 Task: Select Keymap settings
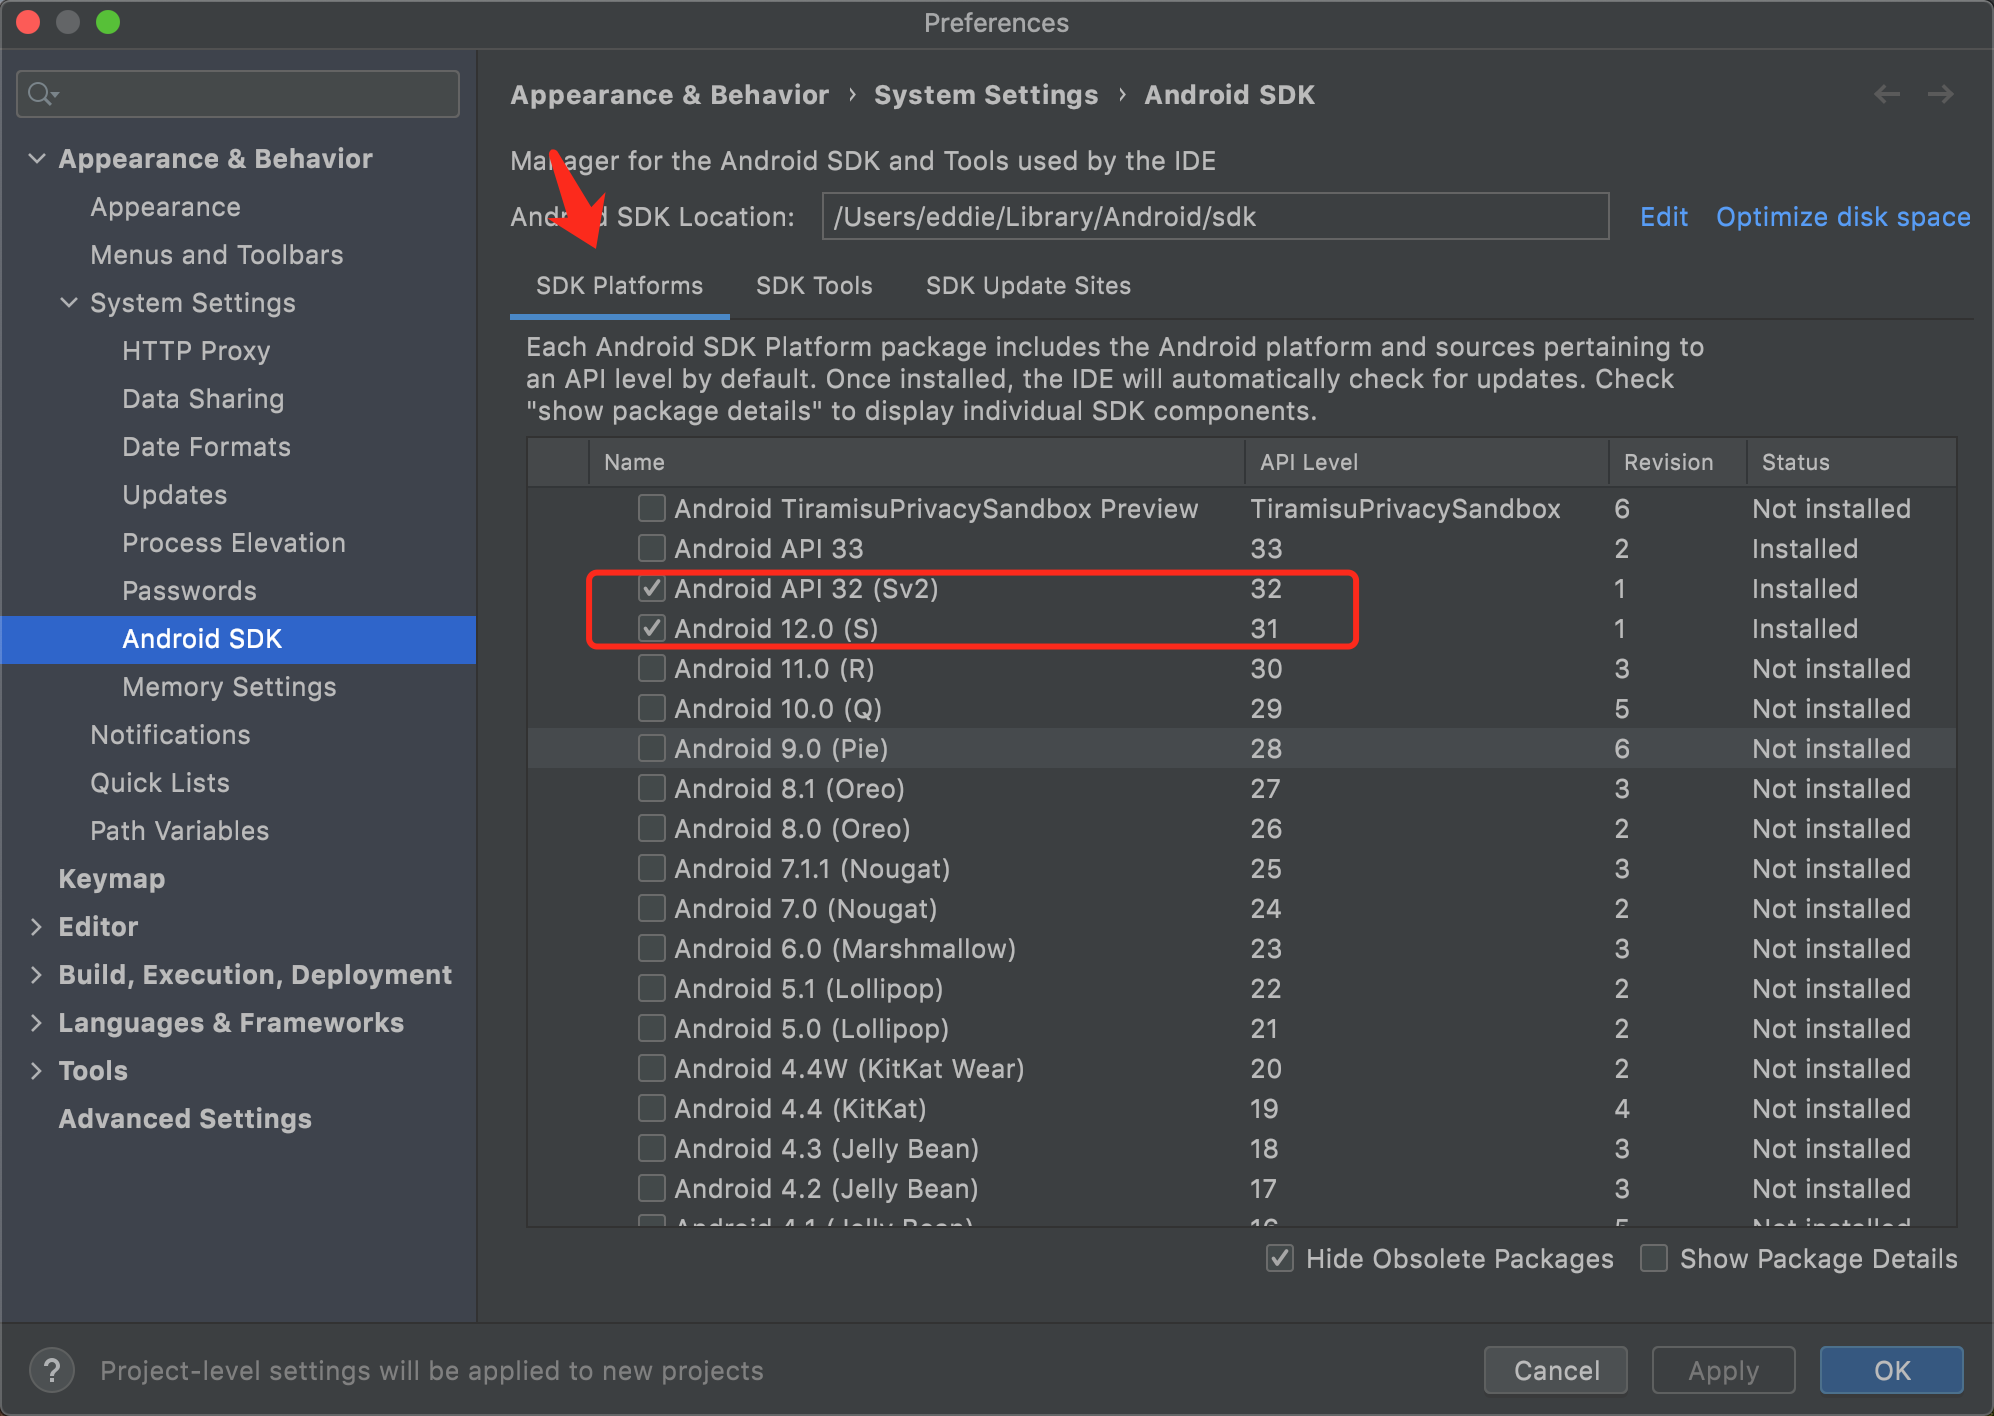[111, 878]
